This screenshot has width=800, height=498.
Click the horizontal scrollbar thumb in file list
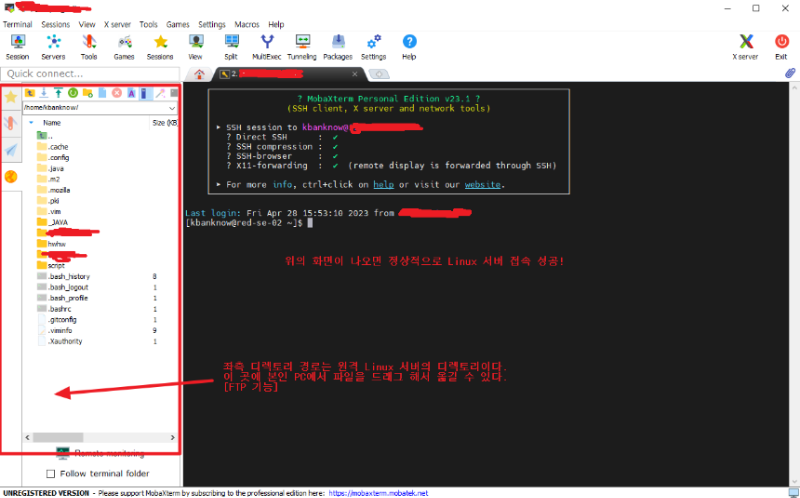coord(58,438)
